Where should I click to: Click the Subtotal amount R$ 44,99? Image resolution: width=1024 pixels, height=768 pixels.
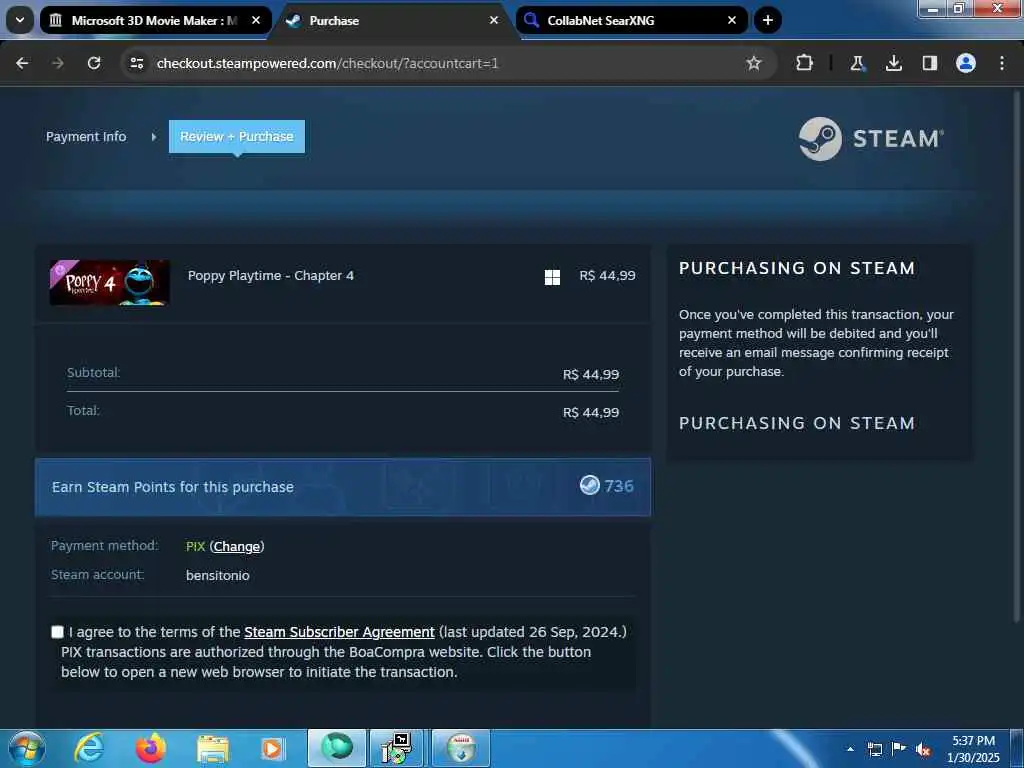pyautogui.click(x=591, y=374)
